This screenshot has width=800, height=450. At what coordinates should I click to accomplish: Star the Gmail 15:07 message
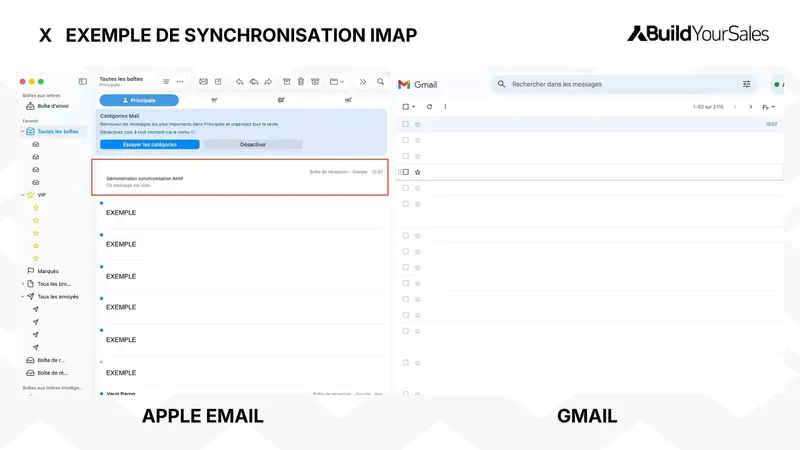[x=417, y=124]
